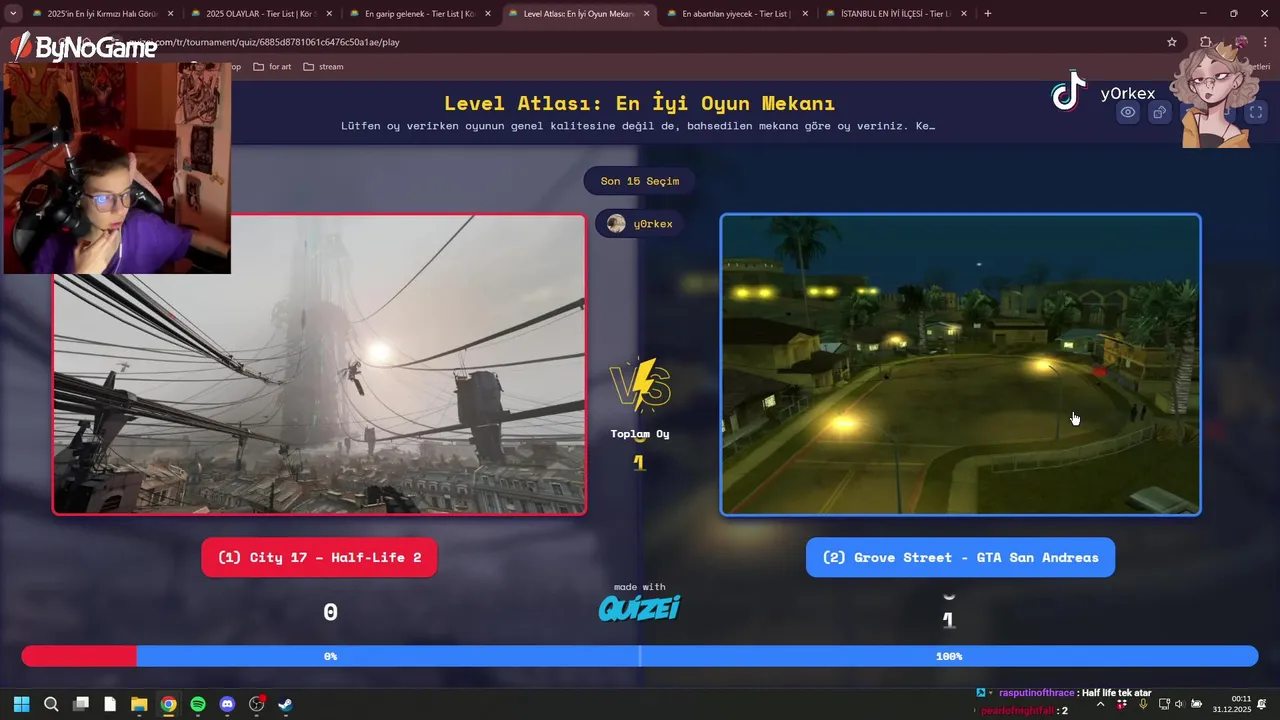Click the microphone icon in system tray
1280x720 pixels.
coord(1143,704)
